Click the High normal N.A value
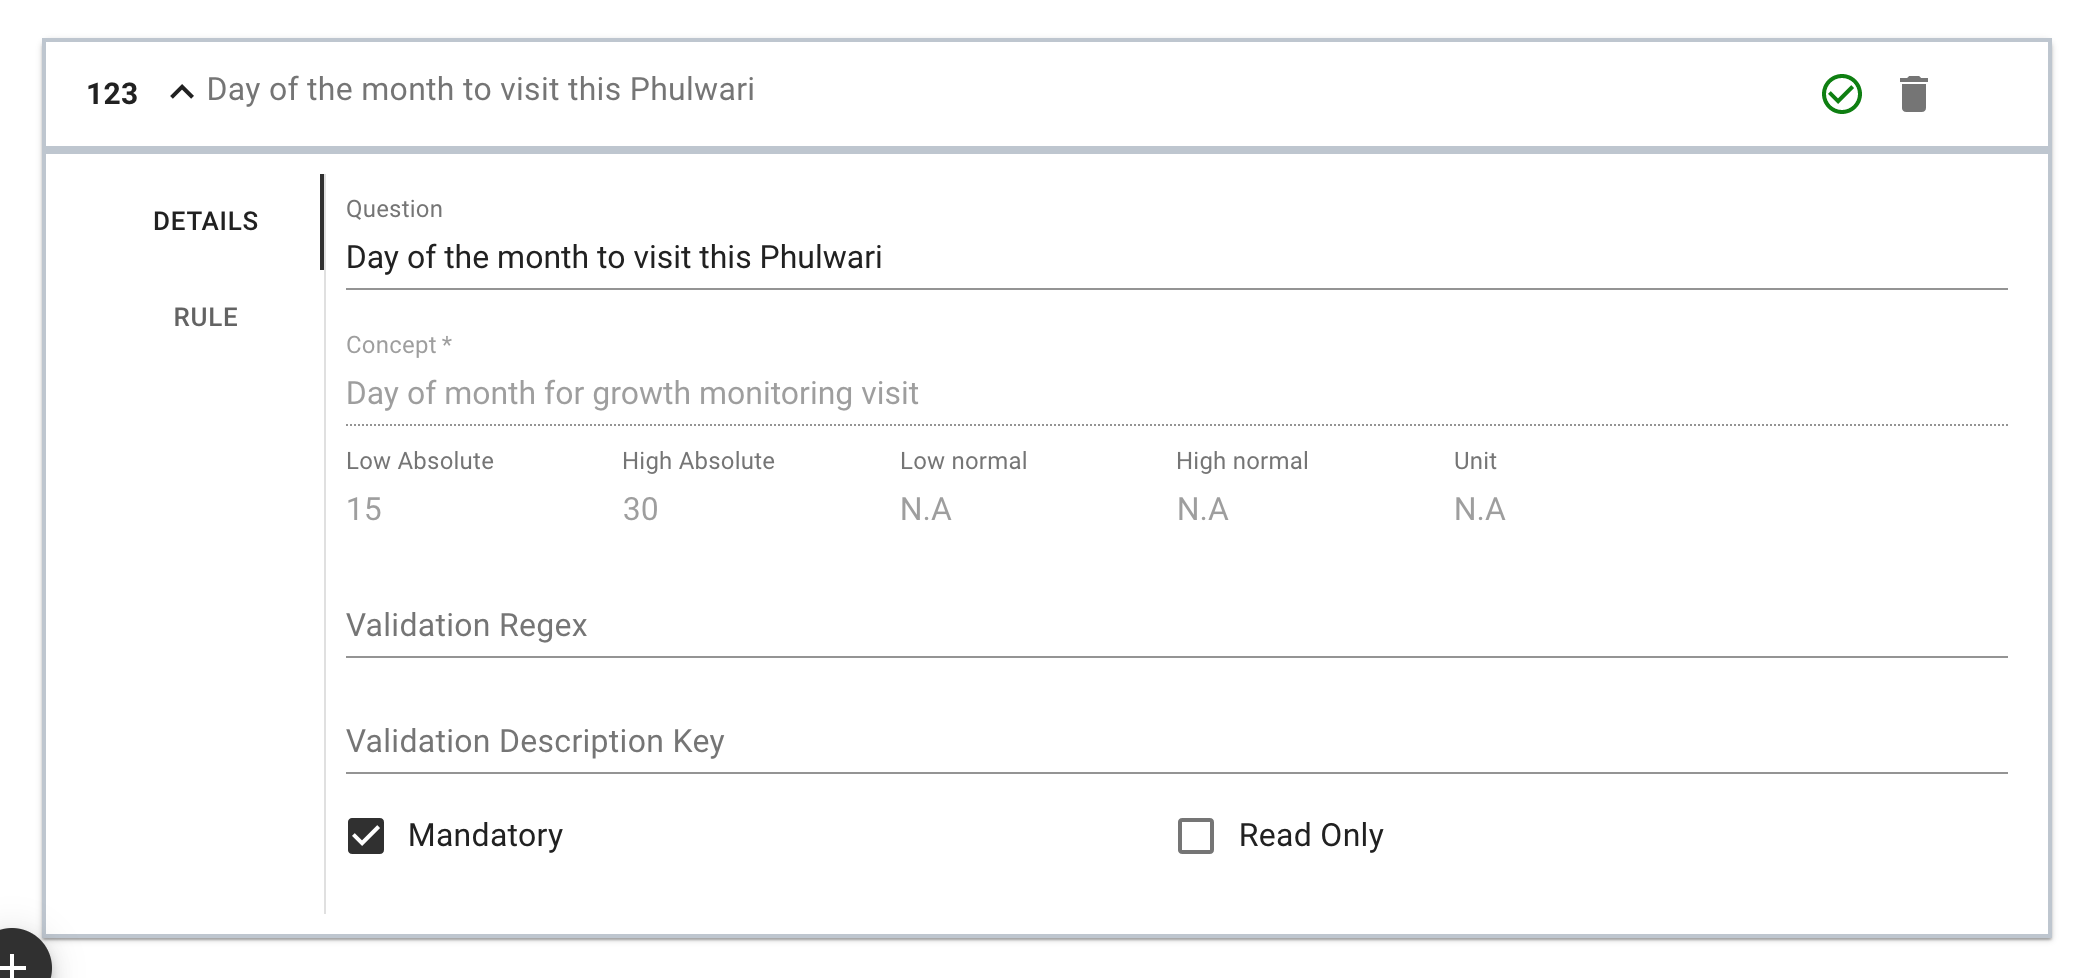 pos(1202,509)
